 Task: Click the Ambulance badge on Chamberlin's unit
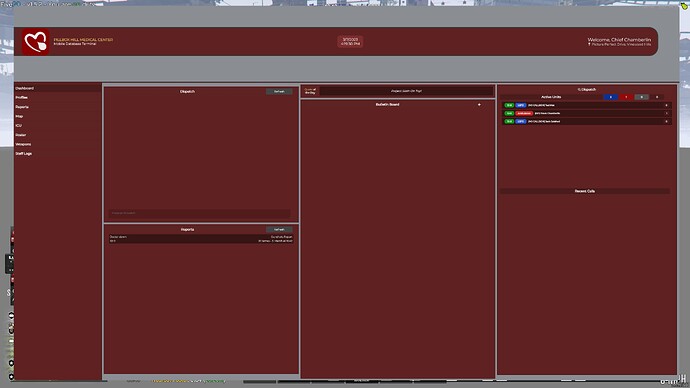pyautogui.click(x=524, y=113)
